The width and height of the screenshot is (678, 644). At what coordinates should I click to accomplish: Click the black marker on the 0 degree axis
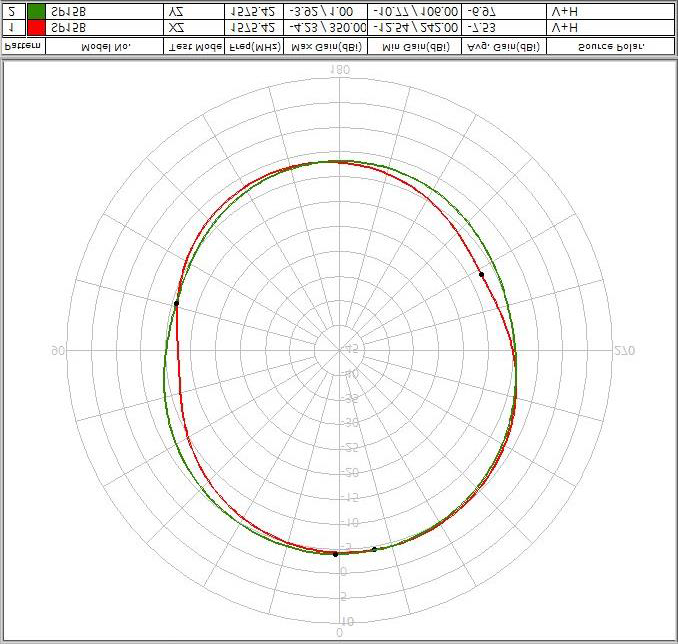click(x=335, y=554)
